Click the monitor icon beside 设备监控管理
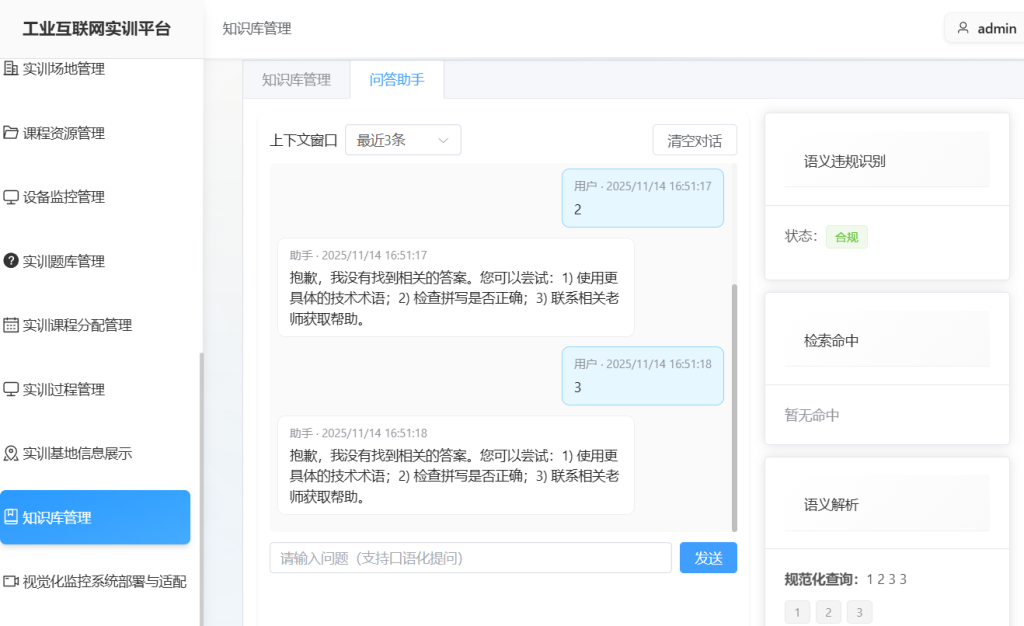The image size is (1024, 626). (11, 197)
